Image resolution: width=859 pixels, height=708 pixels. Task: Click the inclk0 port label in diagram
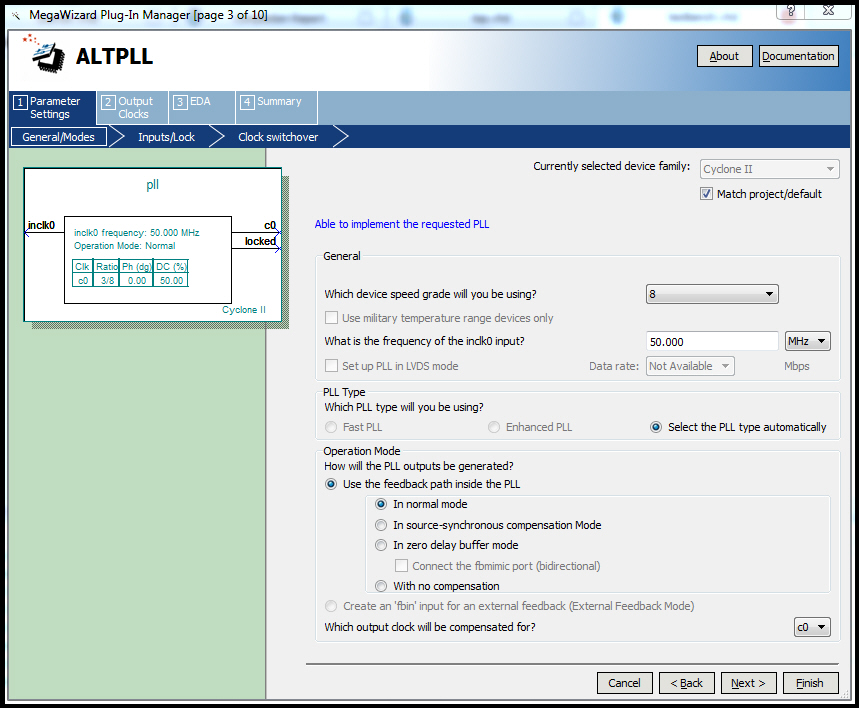(41, 225)
